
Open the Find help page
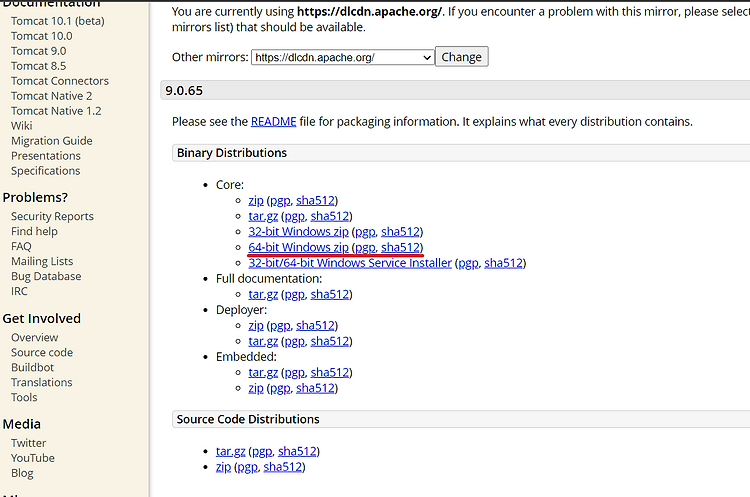[34, 232]
